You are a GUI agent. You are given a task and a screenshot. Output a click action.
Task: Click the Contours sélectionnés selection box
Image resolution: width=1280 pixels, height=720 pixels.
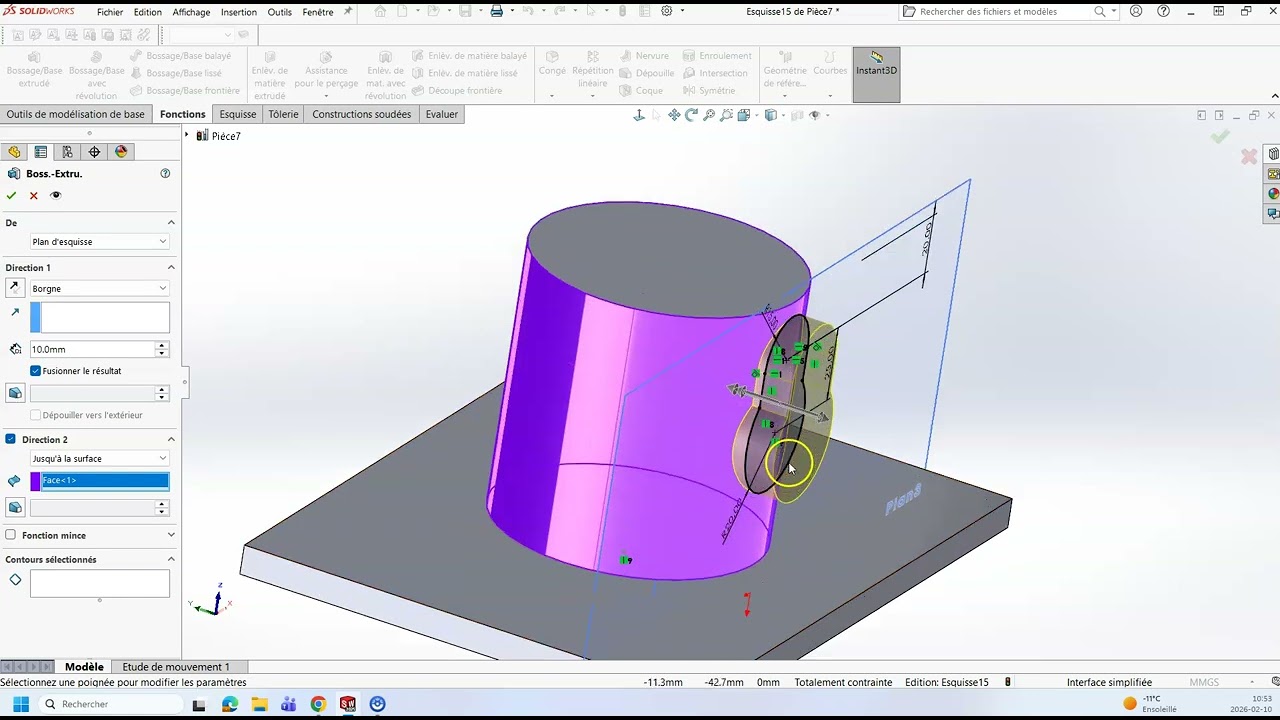[x=99, y=583]
